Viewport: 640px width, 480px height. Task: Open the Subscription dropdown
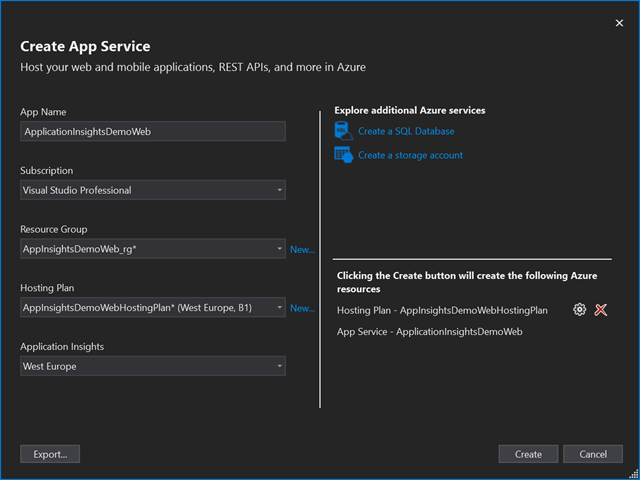coord(153,190)
